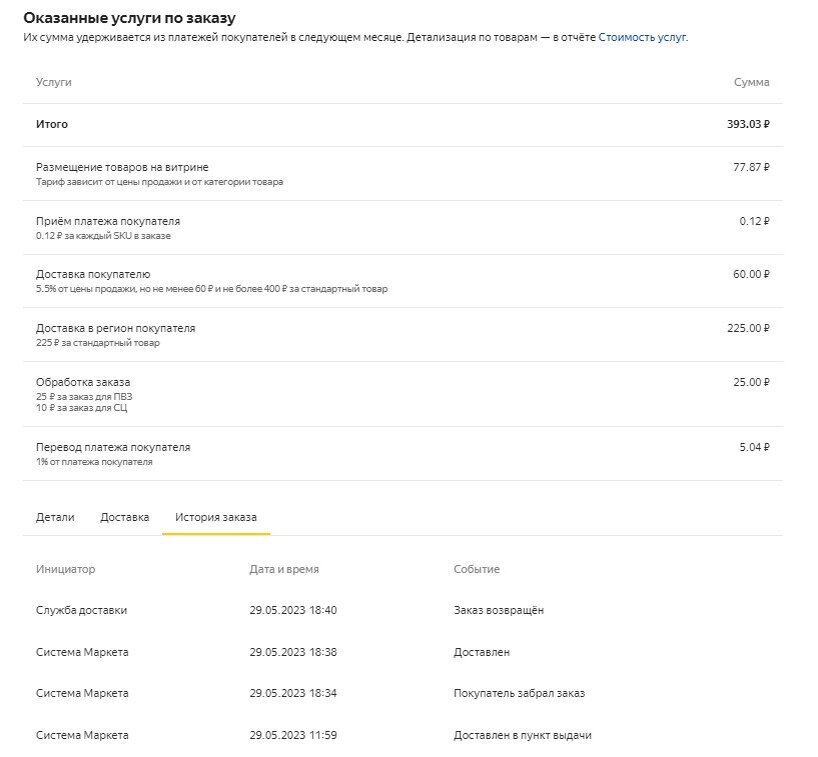Click the Перевод платежа покупателя row
818x757 pixels.
pos(403,454)
